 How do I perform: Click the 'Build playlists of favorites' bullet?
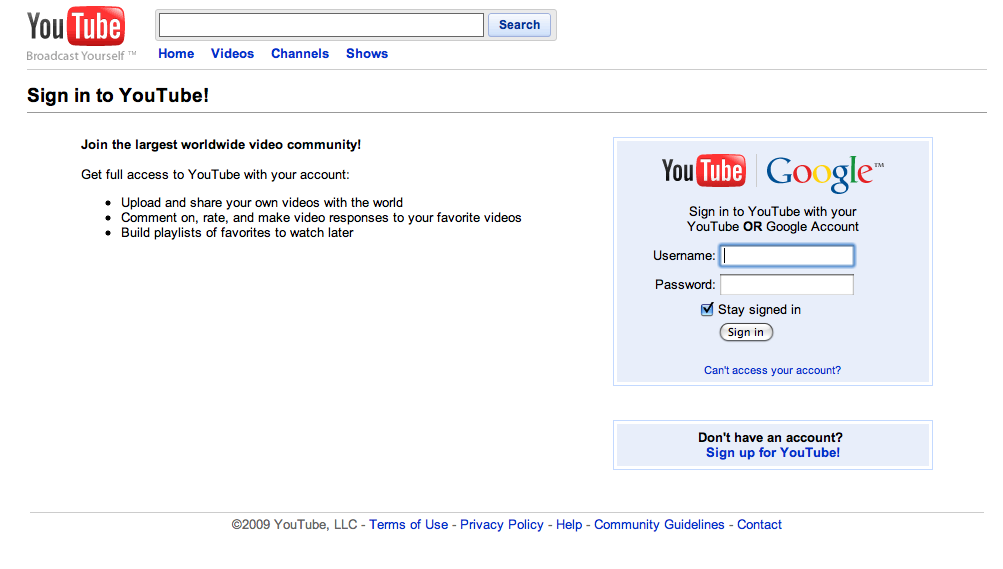coord(237,233)
